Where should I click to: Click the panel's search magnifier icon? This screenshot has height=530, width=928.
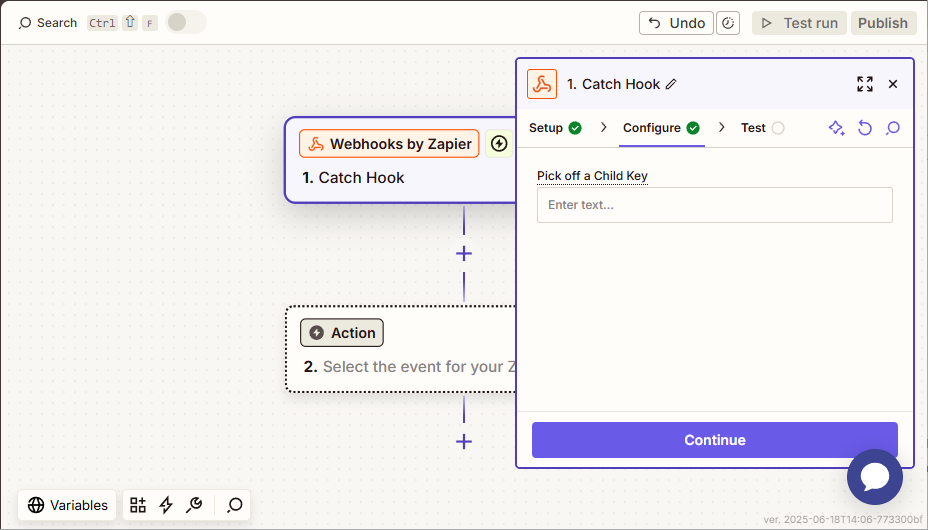tap(892, 128)
